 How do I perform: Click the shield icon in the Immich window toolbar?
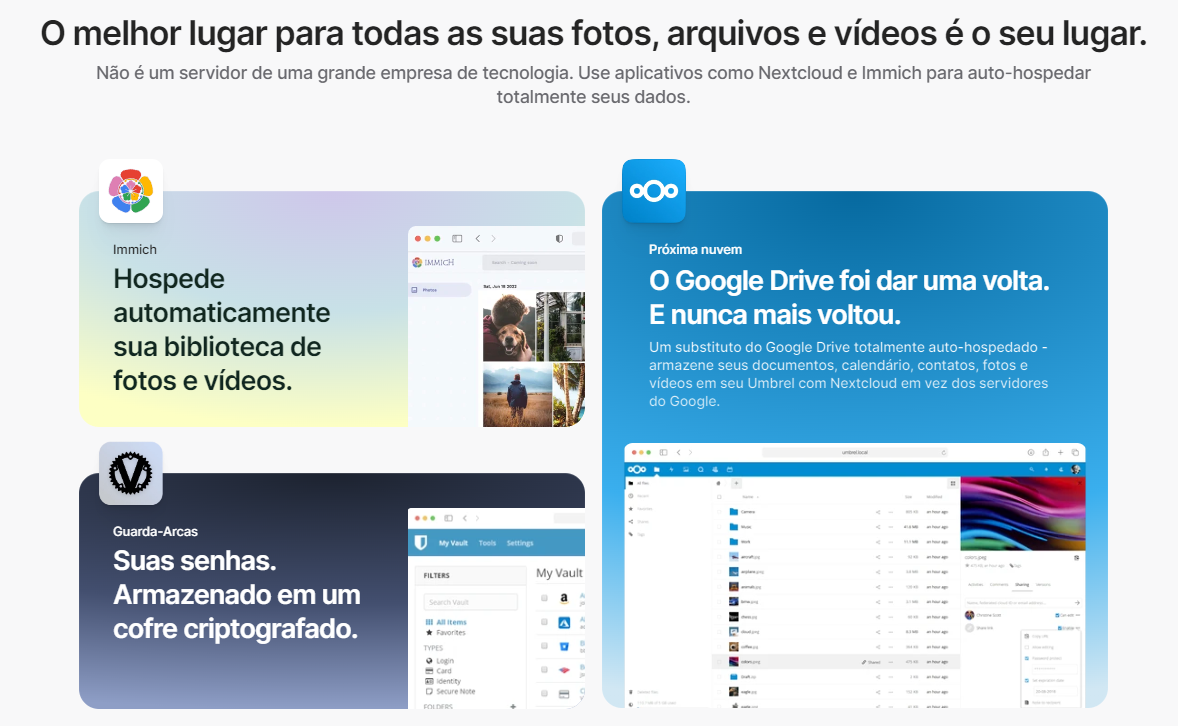559,238
